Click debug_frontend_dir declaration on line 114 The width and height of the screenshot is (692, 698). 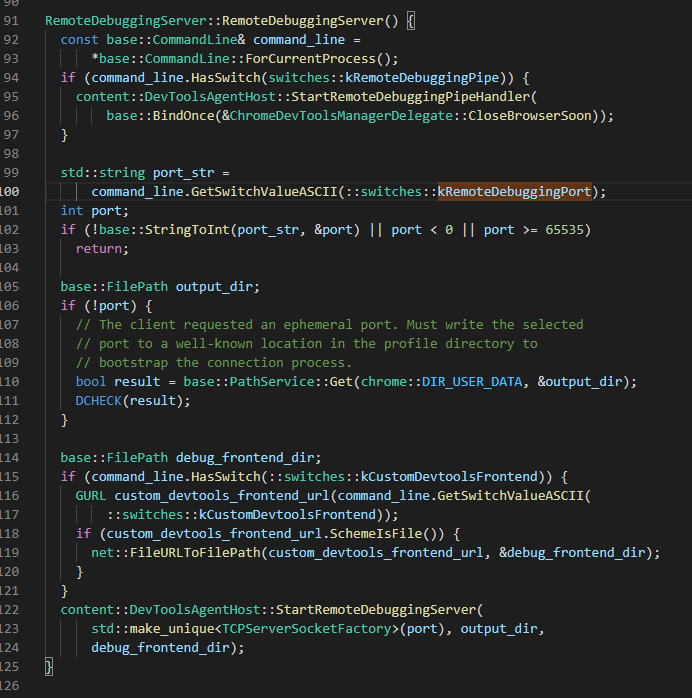click(245, 458)
